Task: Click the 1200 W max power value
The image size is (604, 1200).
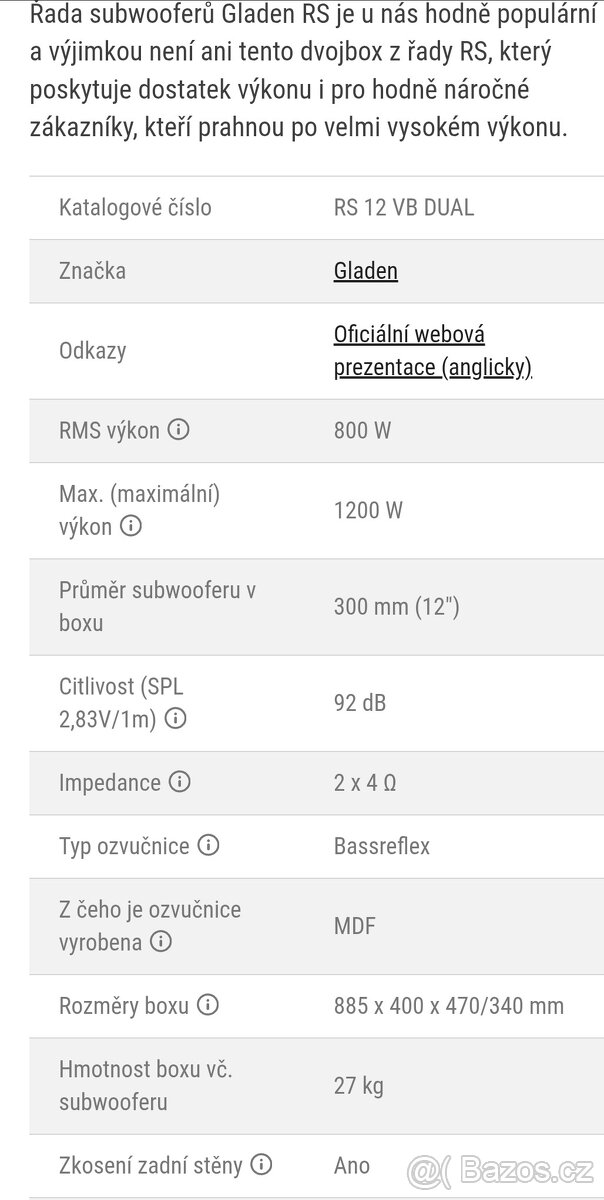Action: click(368, 510)
